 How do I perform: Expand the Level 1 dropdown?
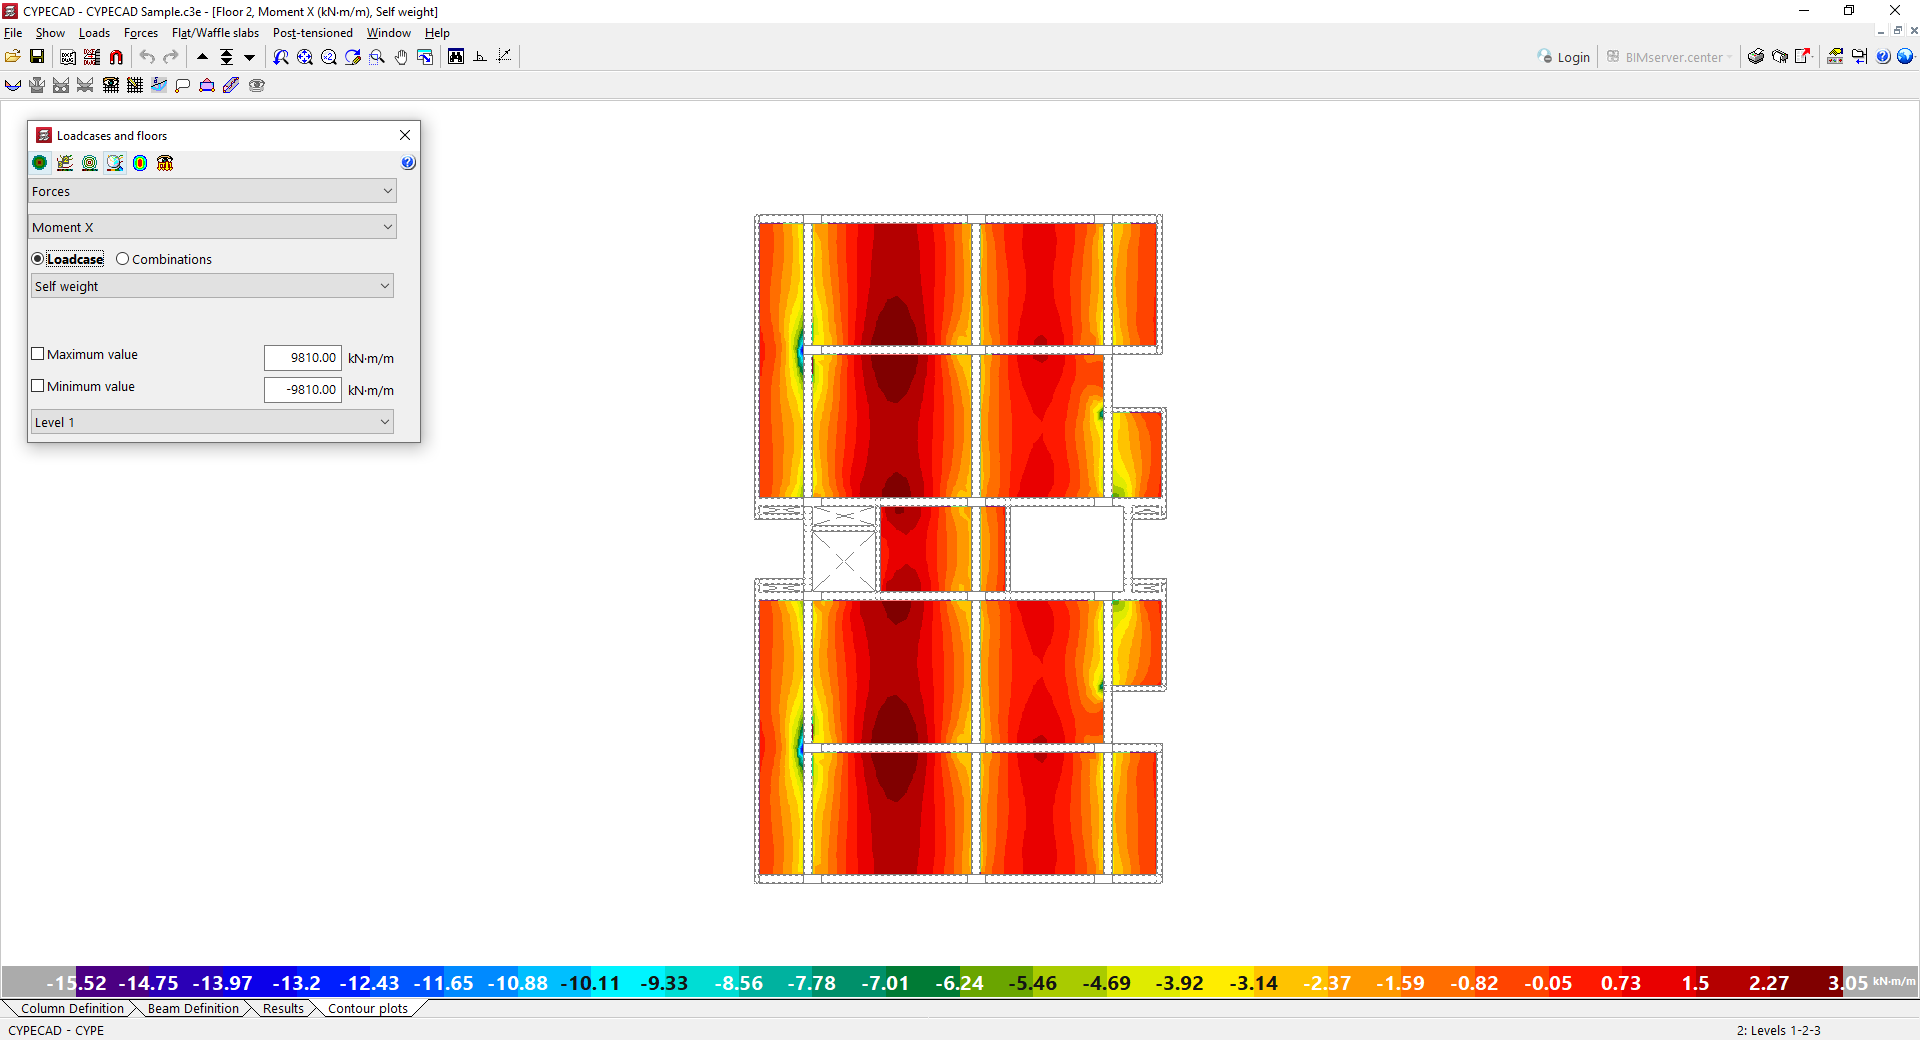pyautogui.click(x=212, y=422)
